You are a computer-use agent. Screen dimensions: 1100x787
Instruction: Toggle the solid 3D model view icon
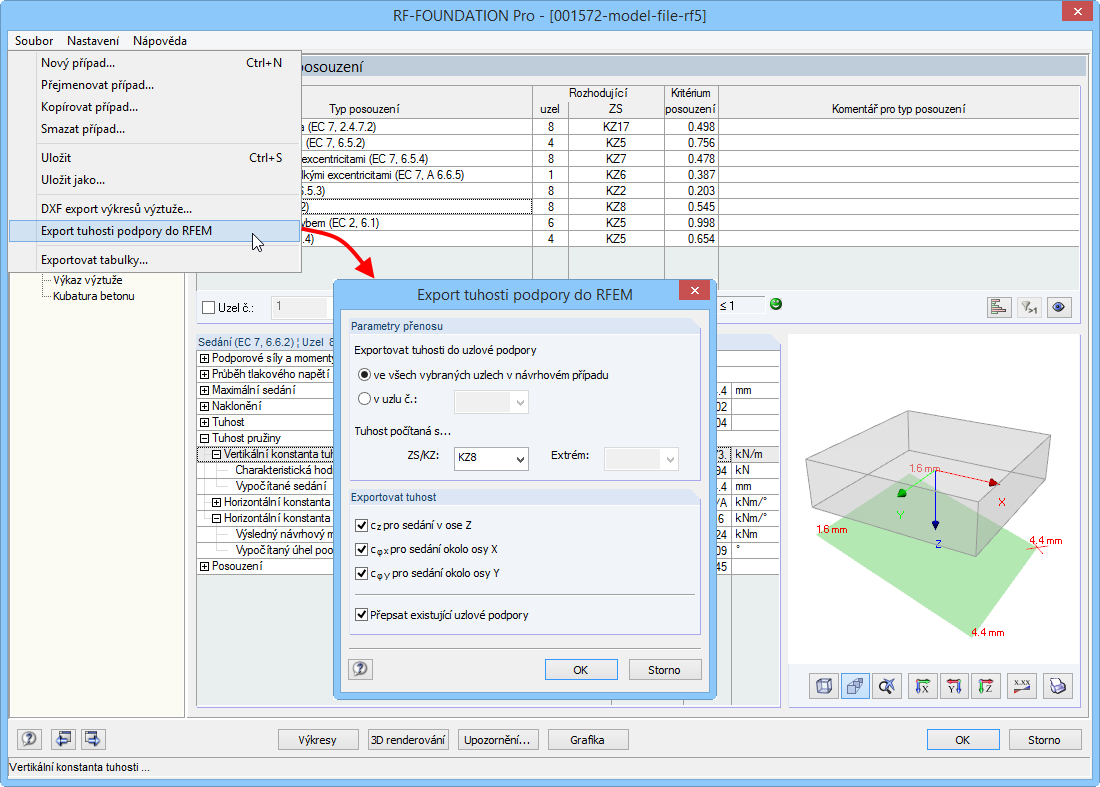855,686
